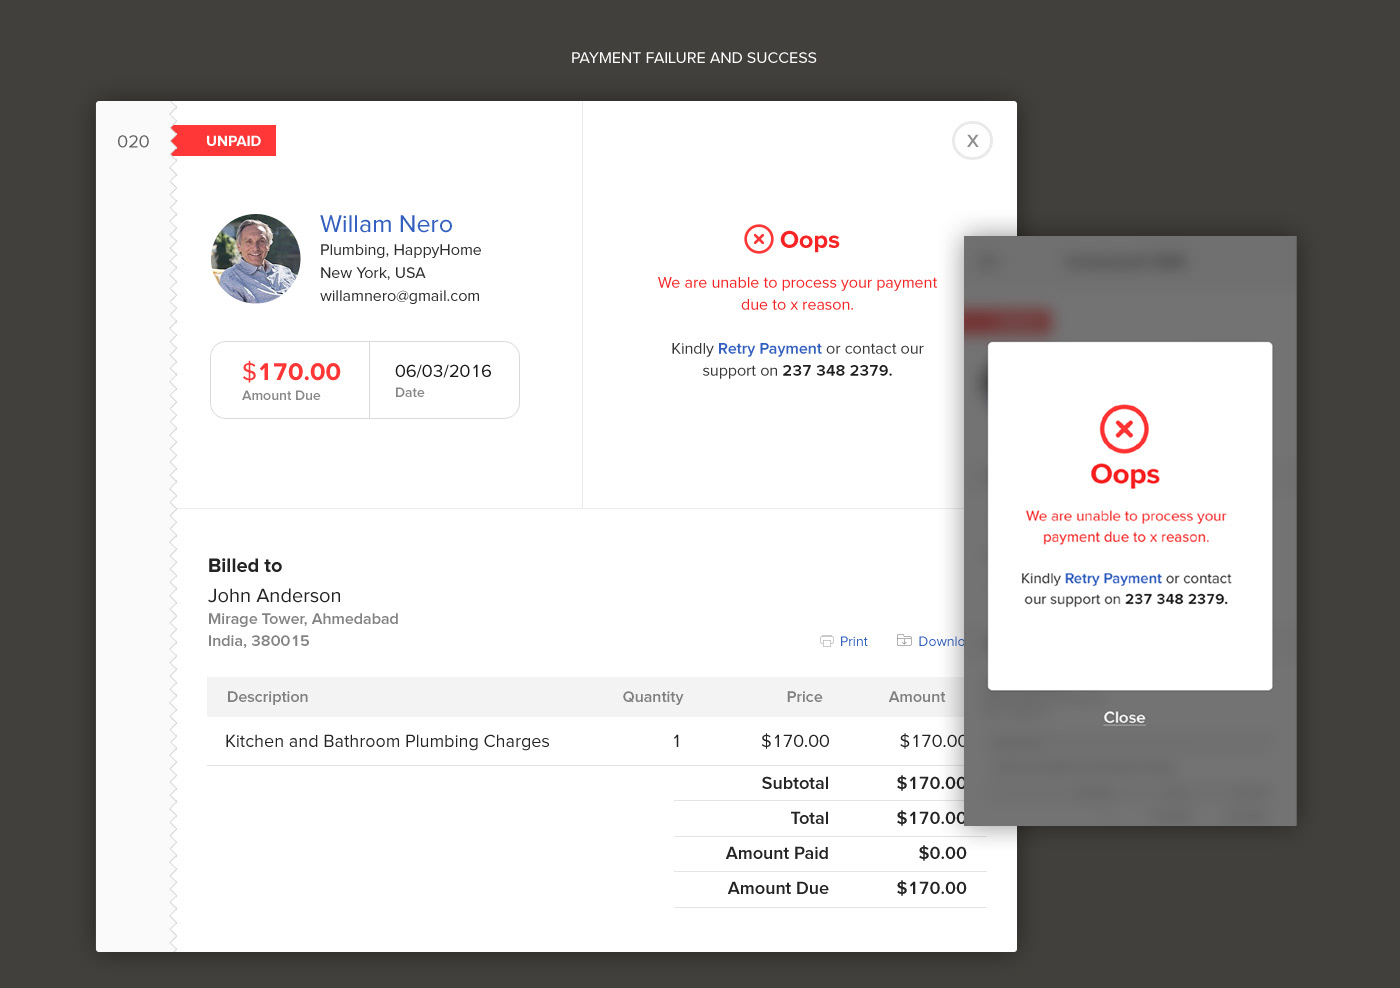
Task: Click the Plumbing, HappyHome text
Action: point(400,250)
